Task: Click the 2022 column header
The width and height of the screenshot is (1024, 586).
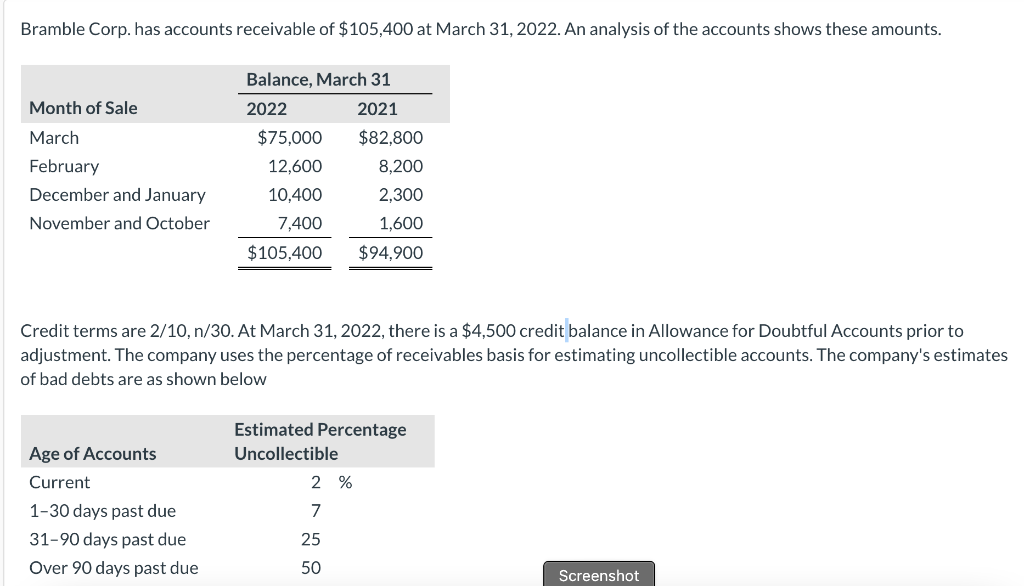Action: (x=266, y=109)
